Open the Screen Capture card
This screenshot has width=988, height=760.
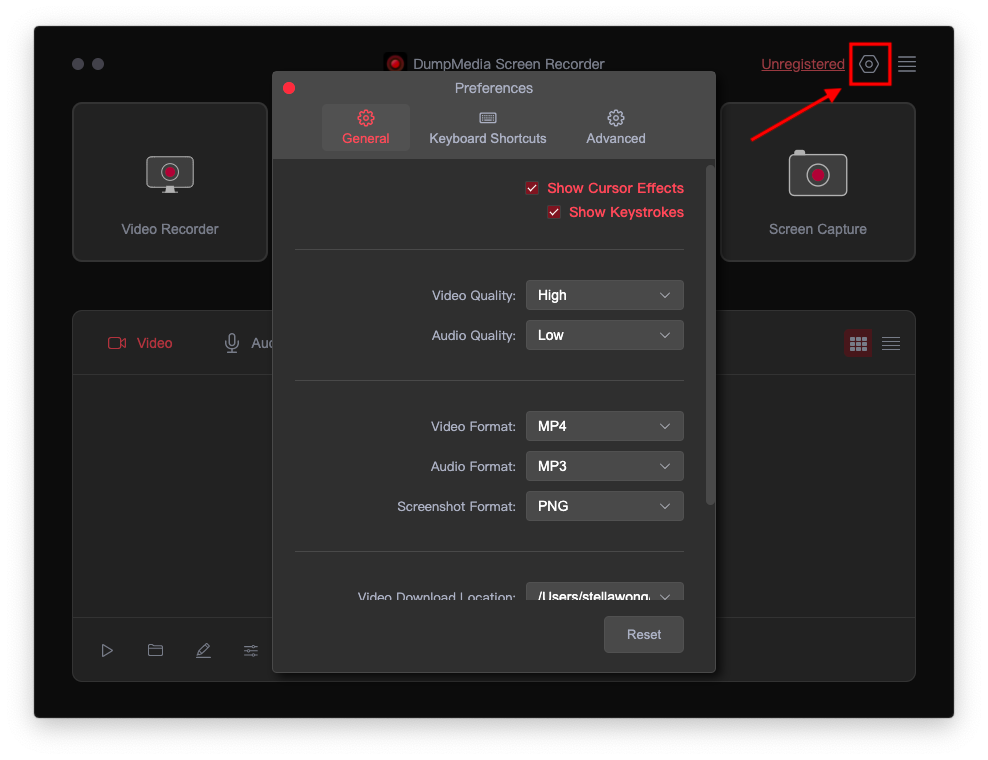click(817, 182)
